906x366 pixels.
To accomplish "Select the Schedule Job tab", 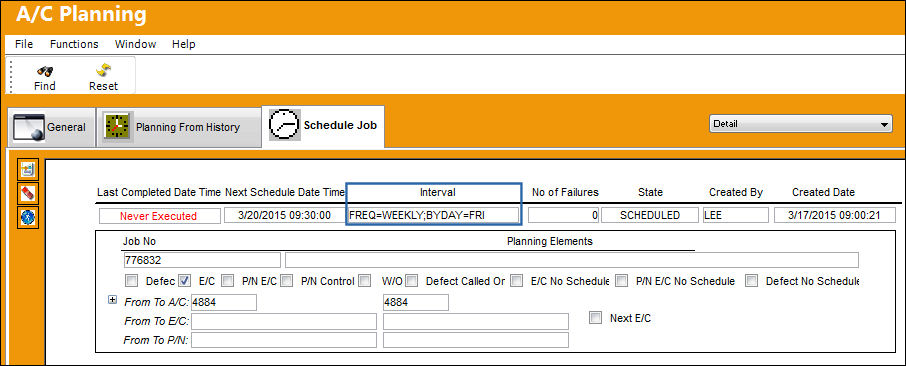I will coord(323,125).
